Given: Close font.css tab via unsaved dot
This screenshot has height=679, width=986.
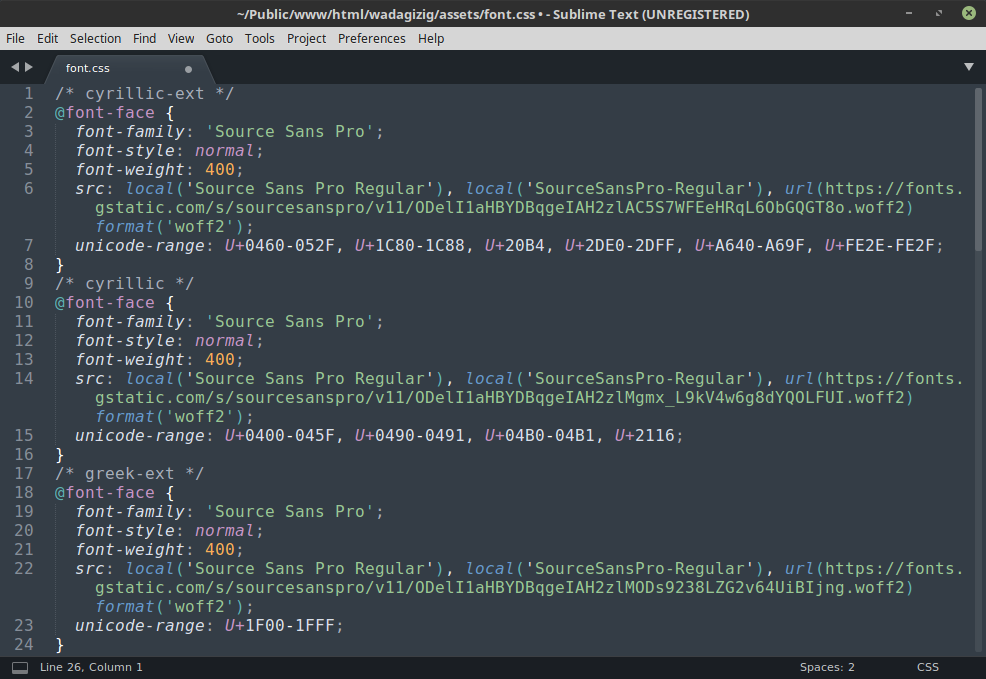Looking at the screenshot, I should tap(188, 69).
